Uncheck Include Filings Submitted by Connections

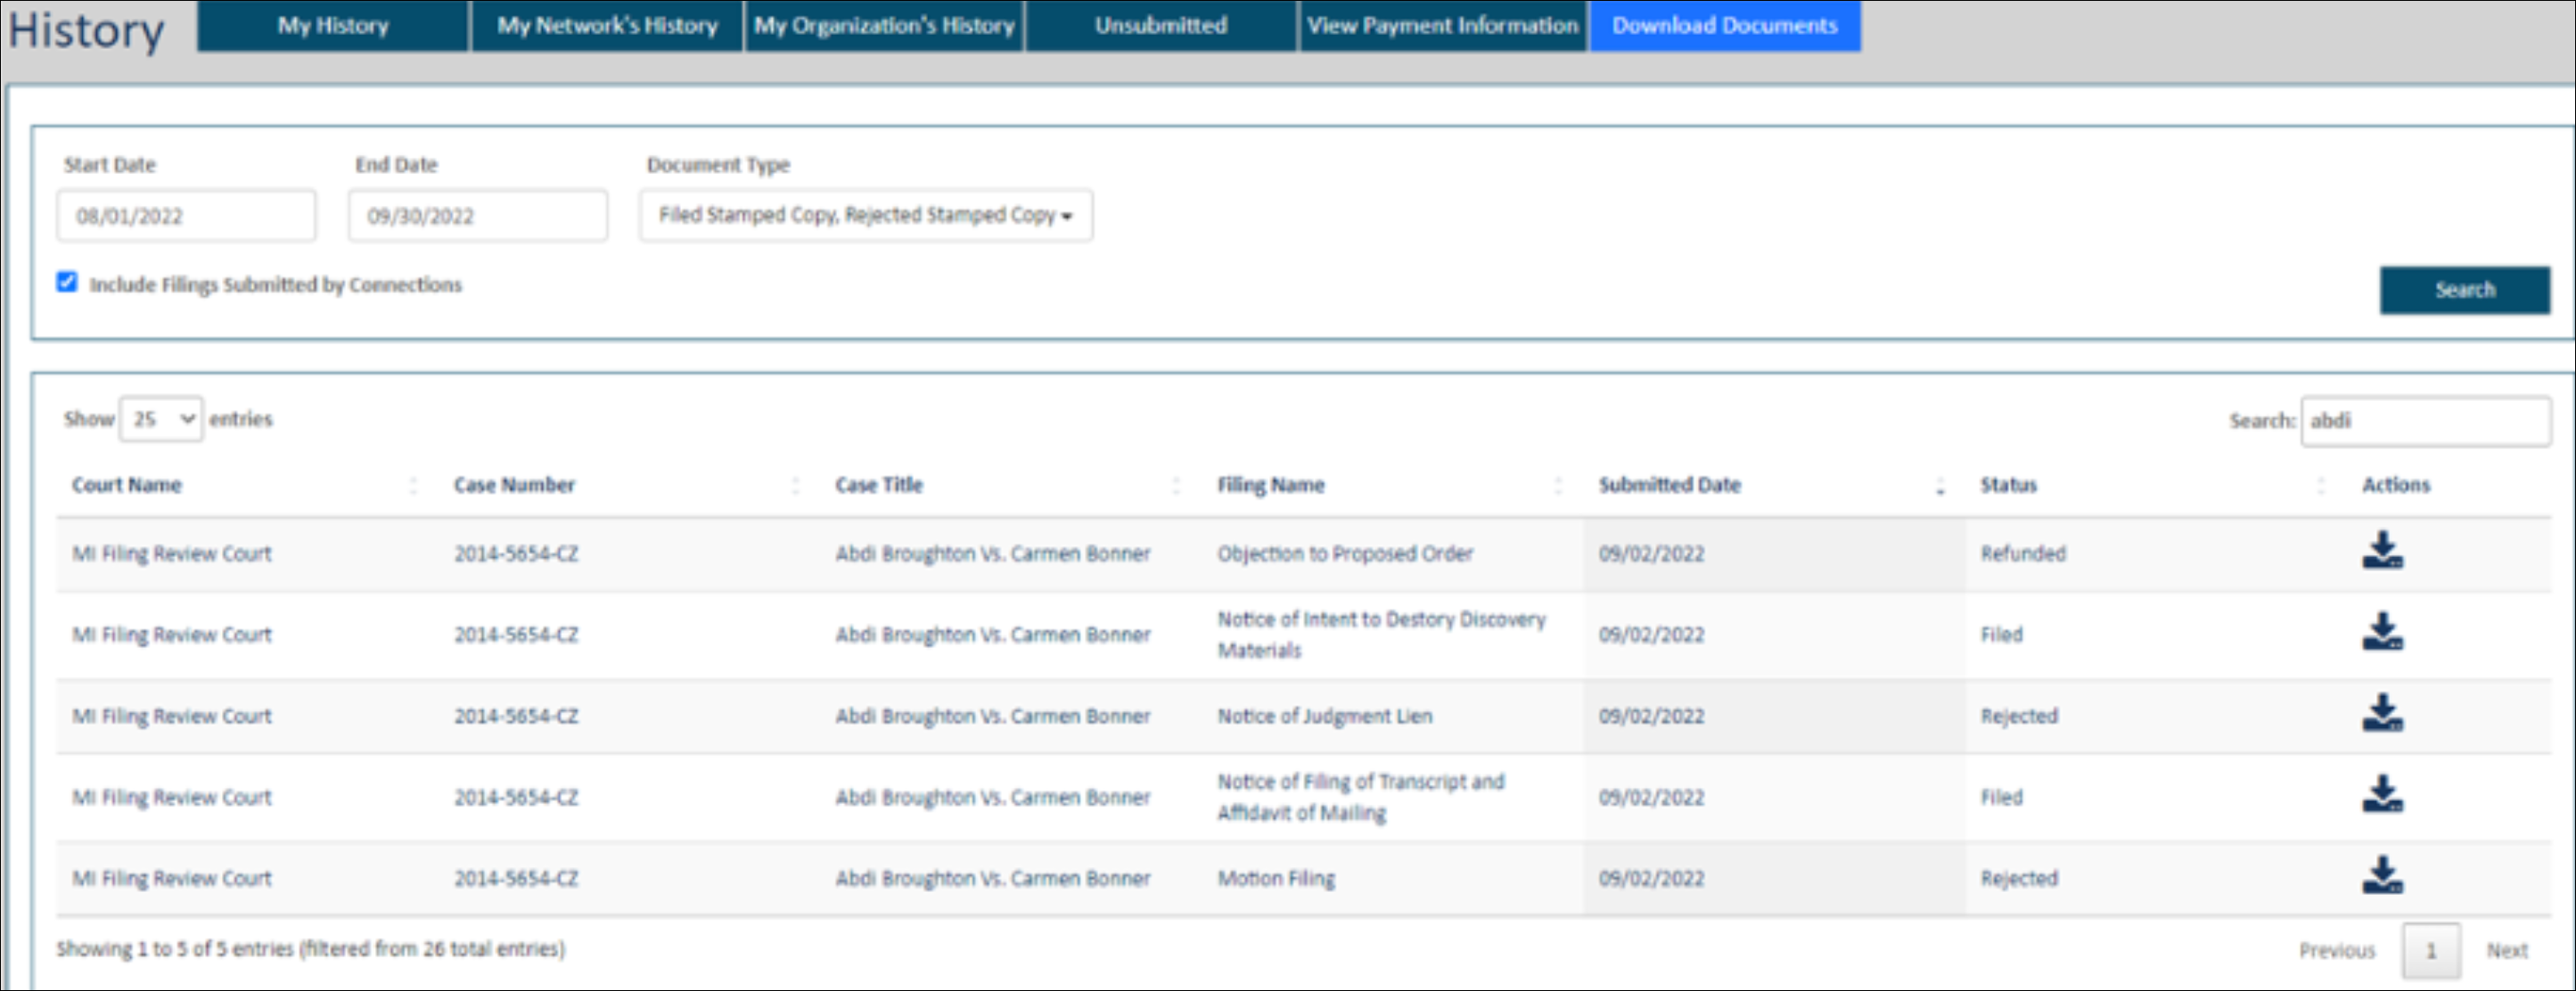click(x=67, y=282)
